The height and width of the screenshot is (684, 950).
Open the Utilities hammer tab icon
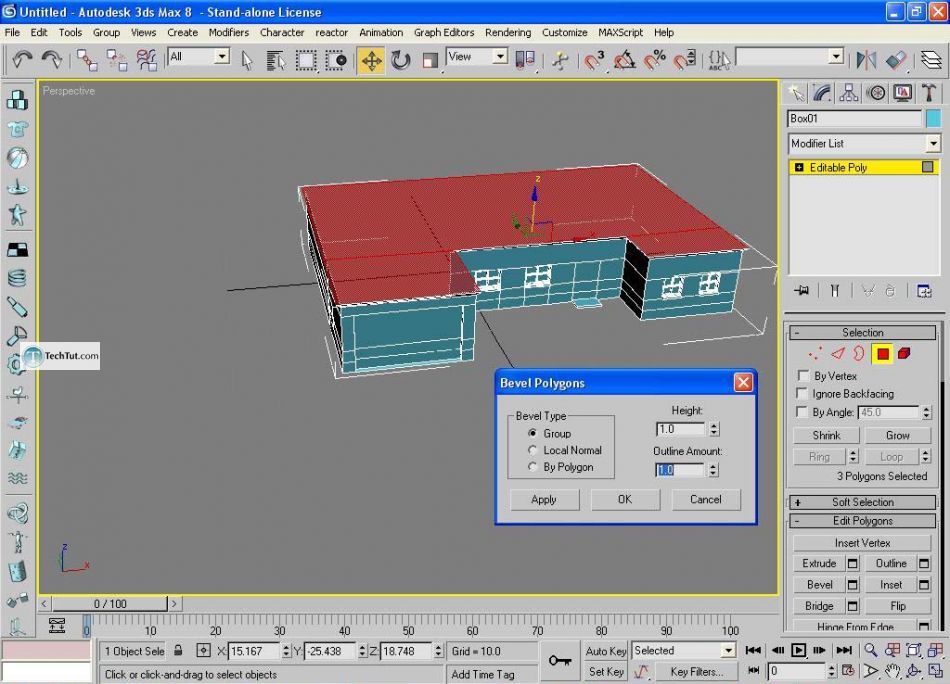point(929,93)
